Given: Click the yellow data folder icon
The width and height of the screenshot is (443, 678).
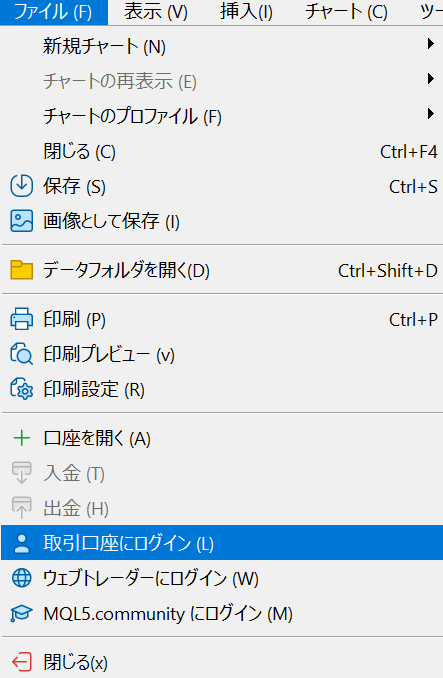Looking at the screenshot, I should click(x=21, y=270).
